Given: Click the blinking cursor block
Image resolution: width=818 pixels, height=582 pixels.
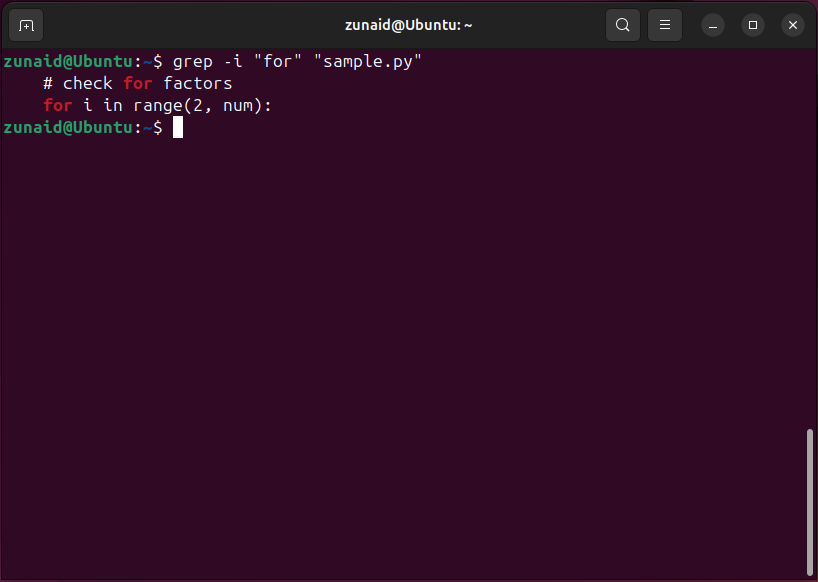Looking at the screenshot, I should coord(178,127).
